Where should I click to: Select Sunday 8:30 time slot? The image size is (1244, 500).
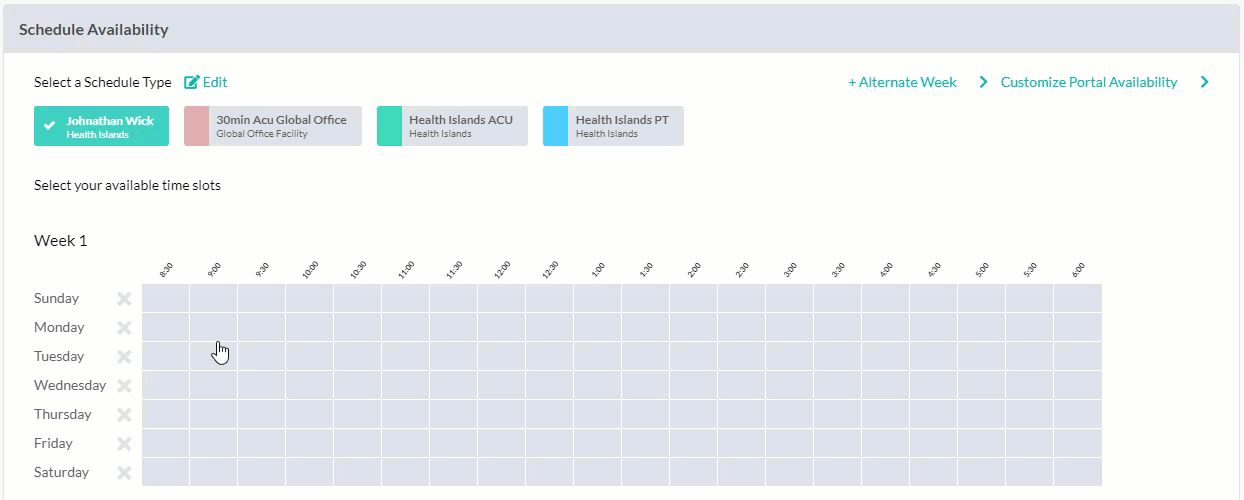point(166,298)
